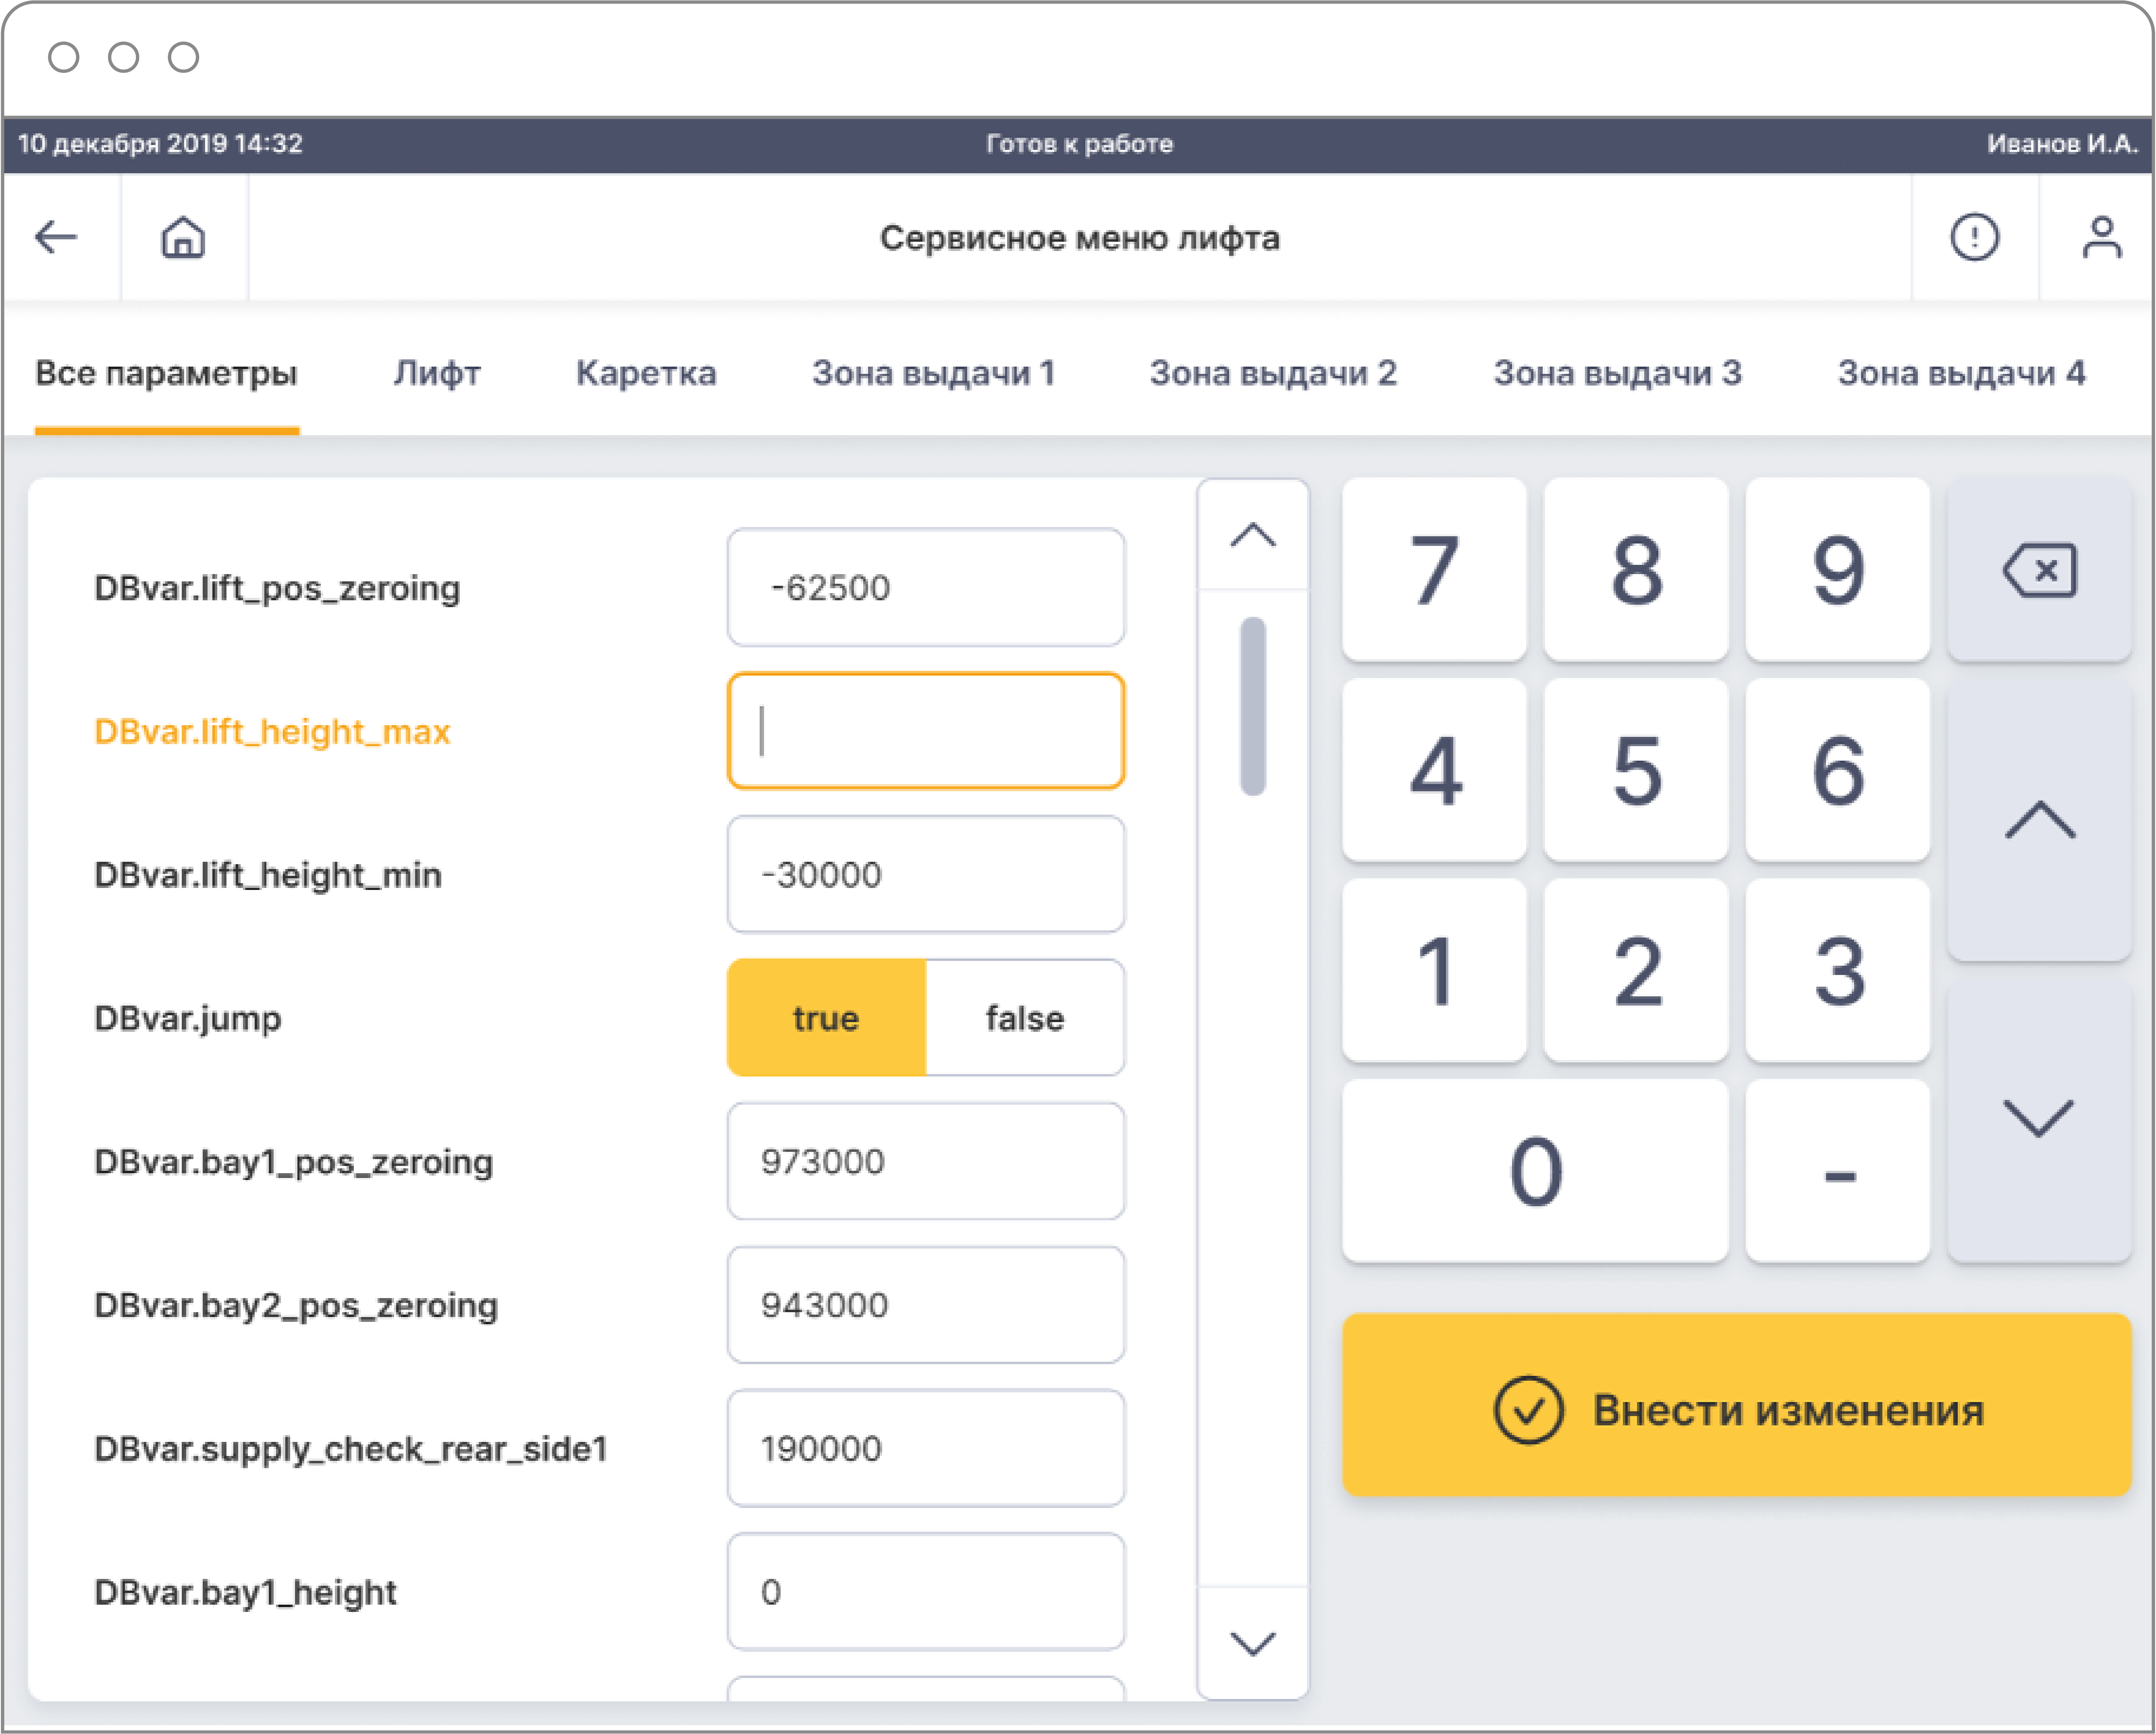Image resolution: width=2156 pixels, height=1734 pixels.
Task: Click the parameter list scrollbar thumb
Action: coord(1252,706)
